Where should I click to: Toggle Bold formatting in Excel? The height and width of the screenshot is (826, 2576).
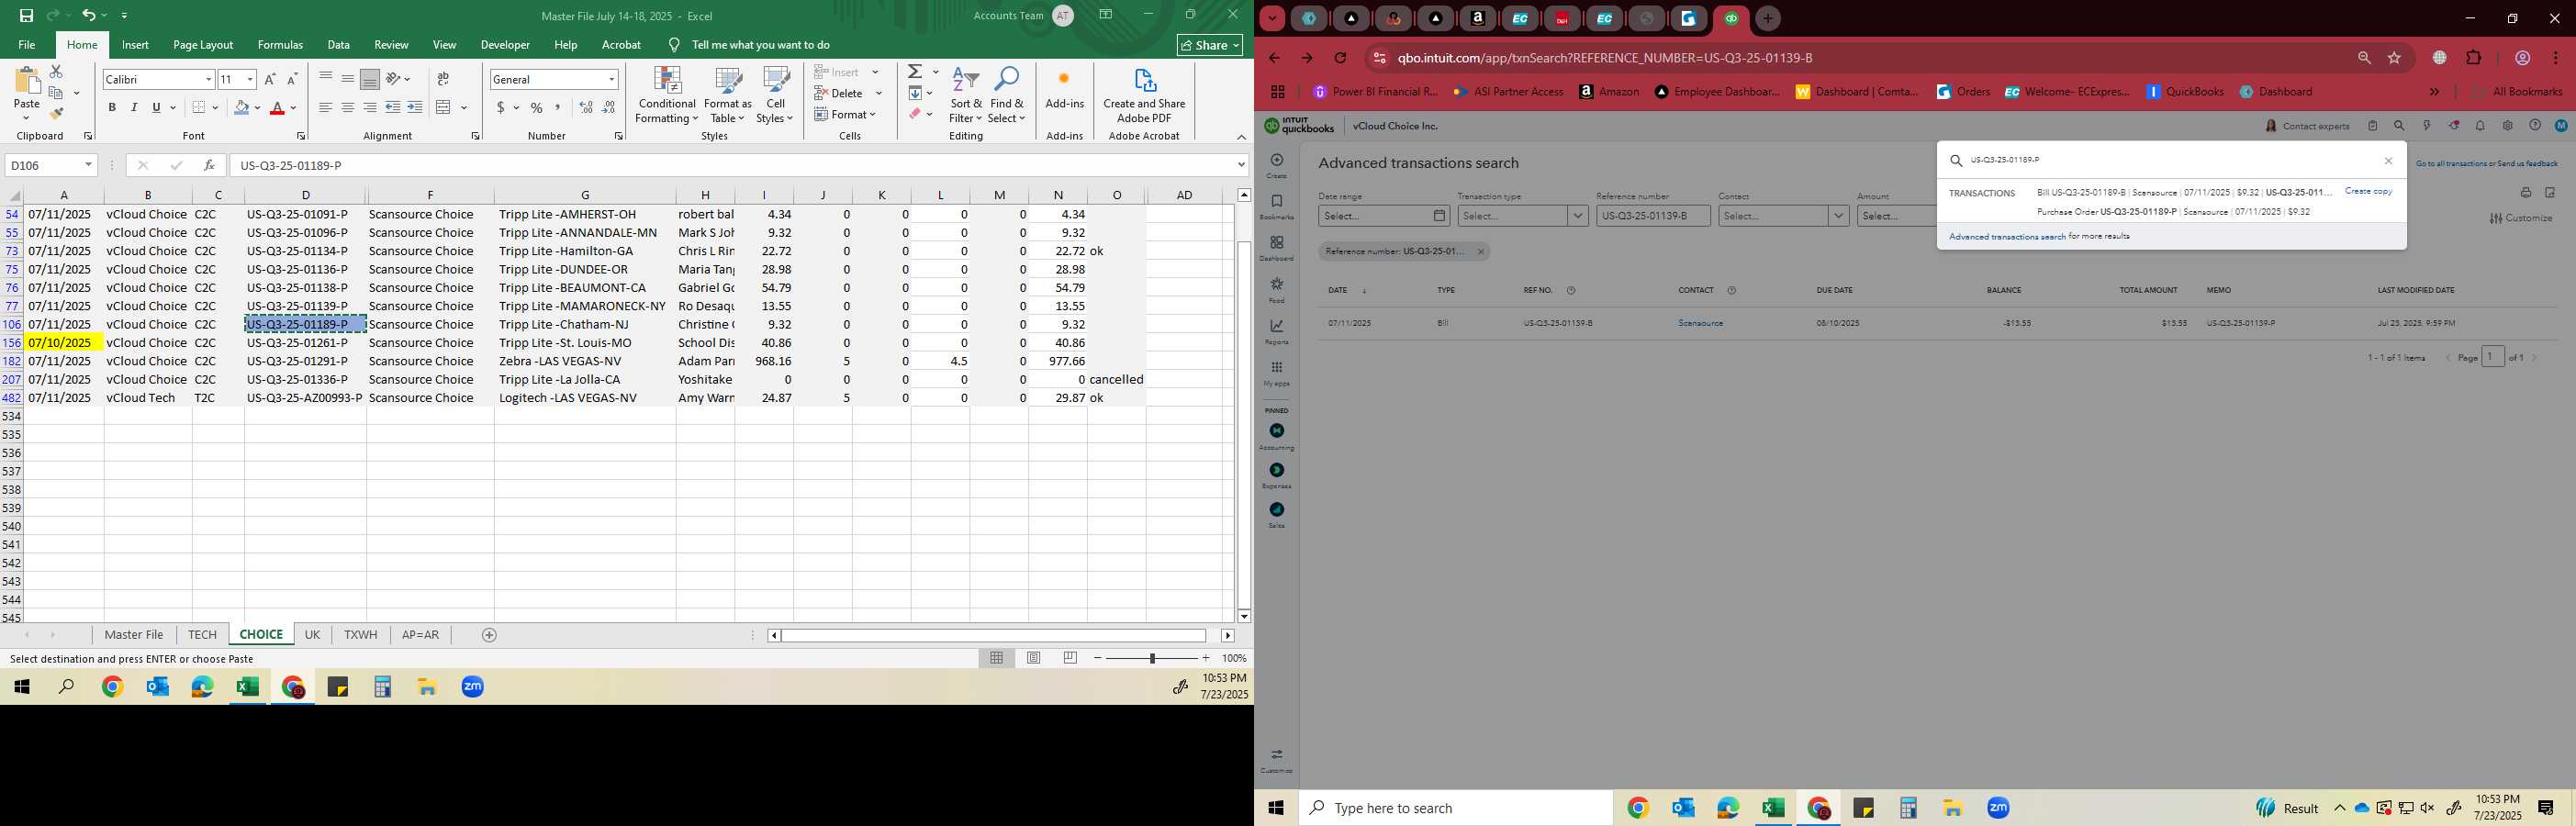(x=112, y=107)
